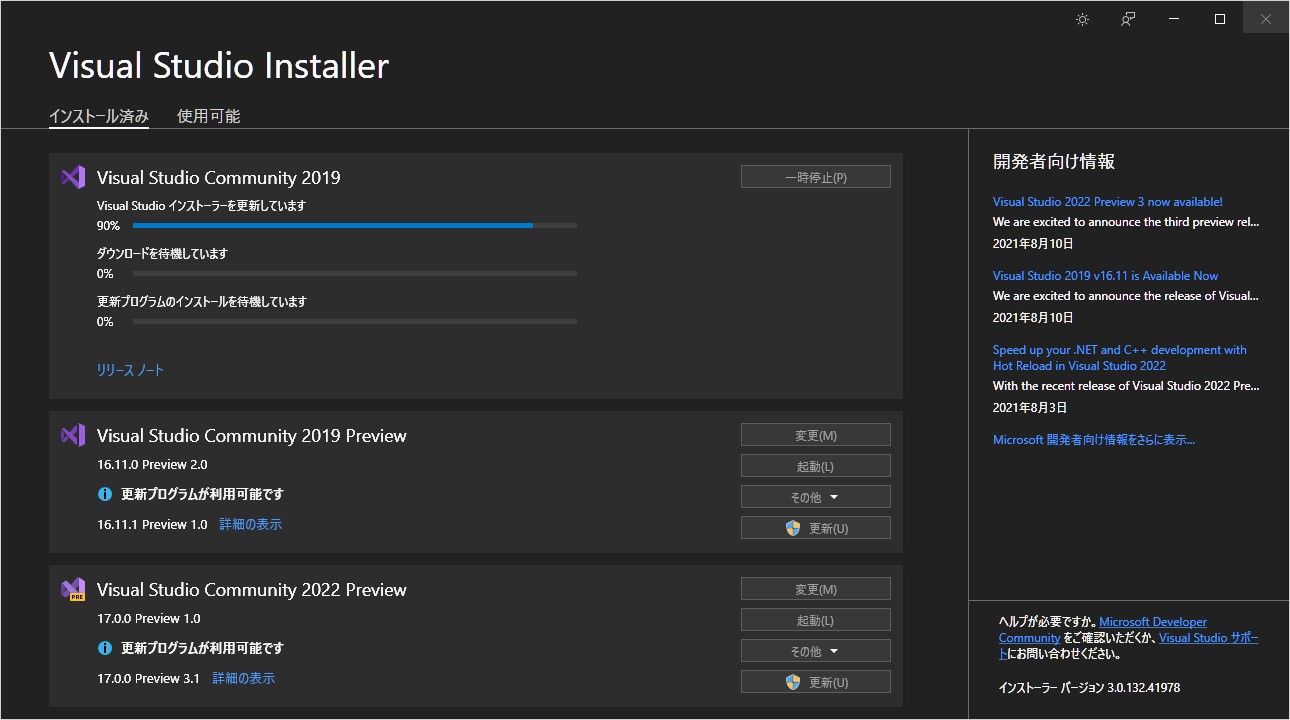Switch to the インストール済み tab
Image resolution: width=1290 pixels, height=720 pixels.
(98, 115)
